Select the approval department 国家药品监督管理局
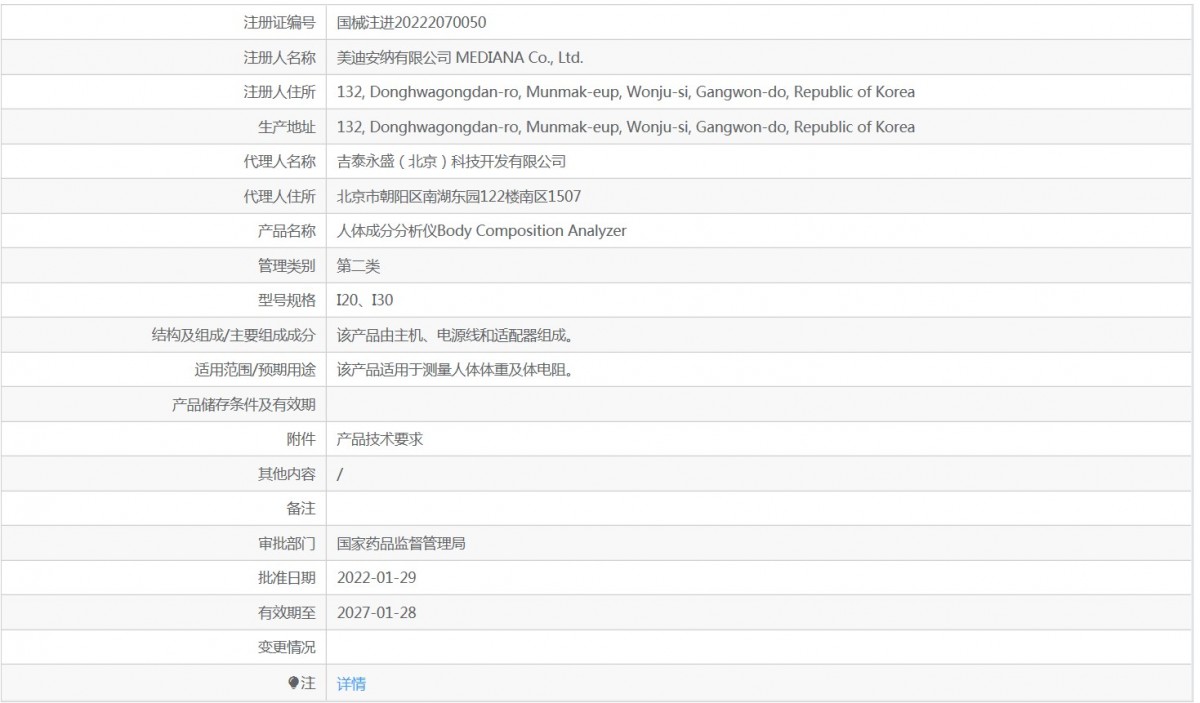This screenshot has width=1200, height=703. point(401,544)
